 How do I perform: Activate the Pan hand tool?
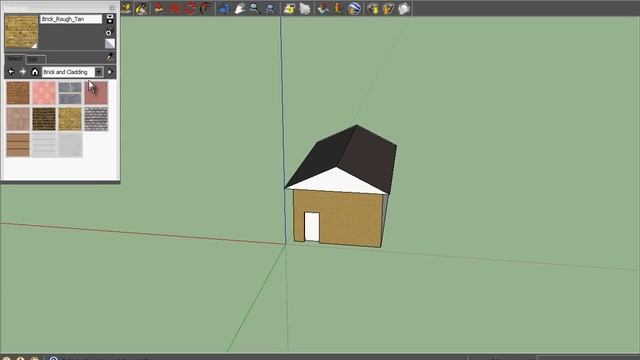tap(240, 8)
